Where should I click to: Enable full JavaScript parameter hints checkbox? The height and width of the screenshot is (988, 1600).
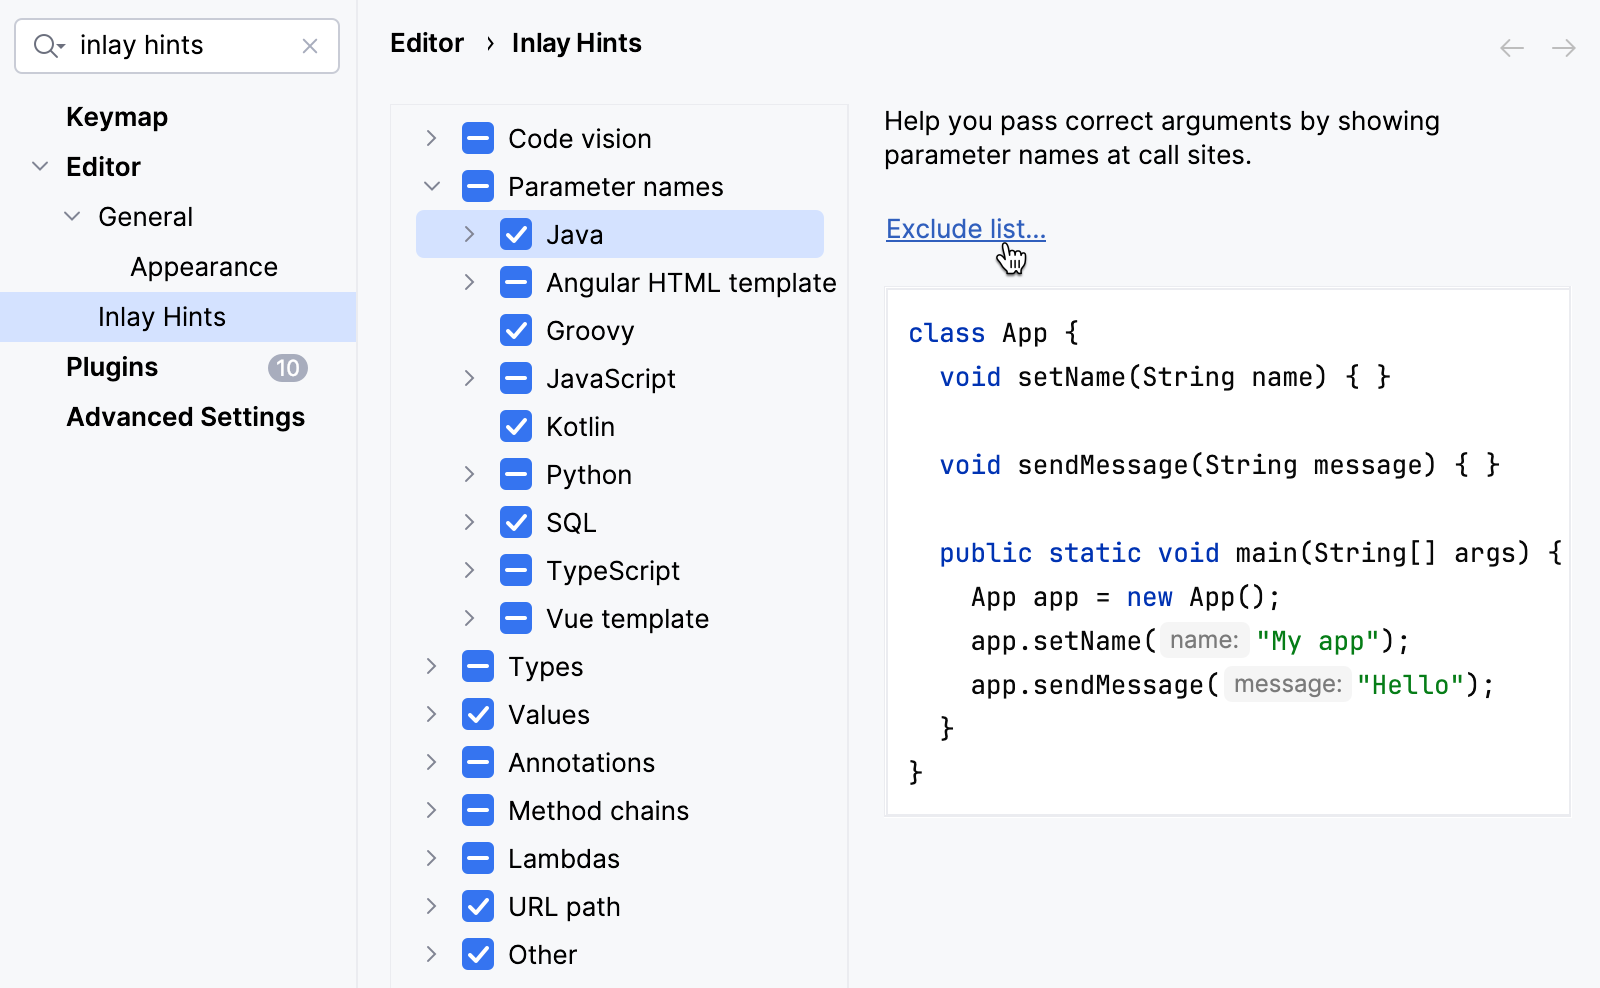coord(516,378)
